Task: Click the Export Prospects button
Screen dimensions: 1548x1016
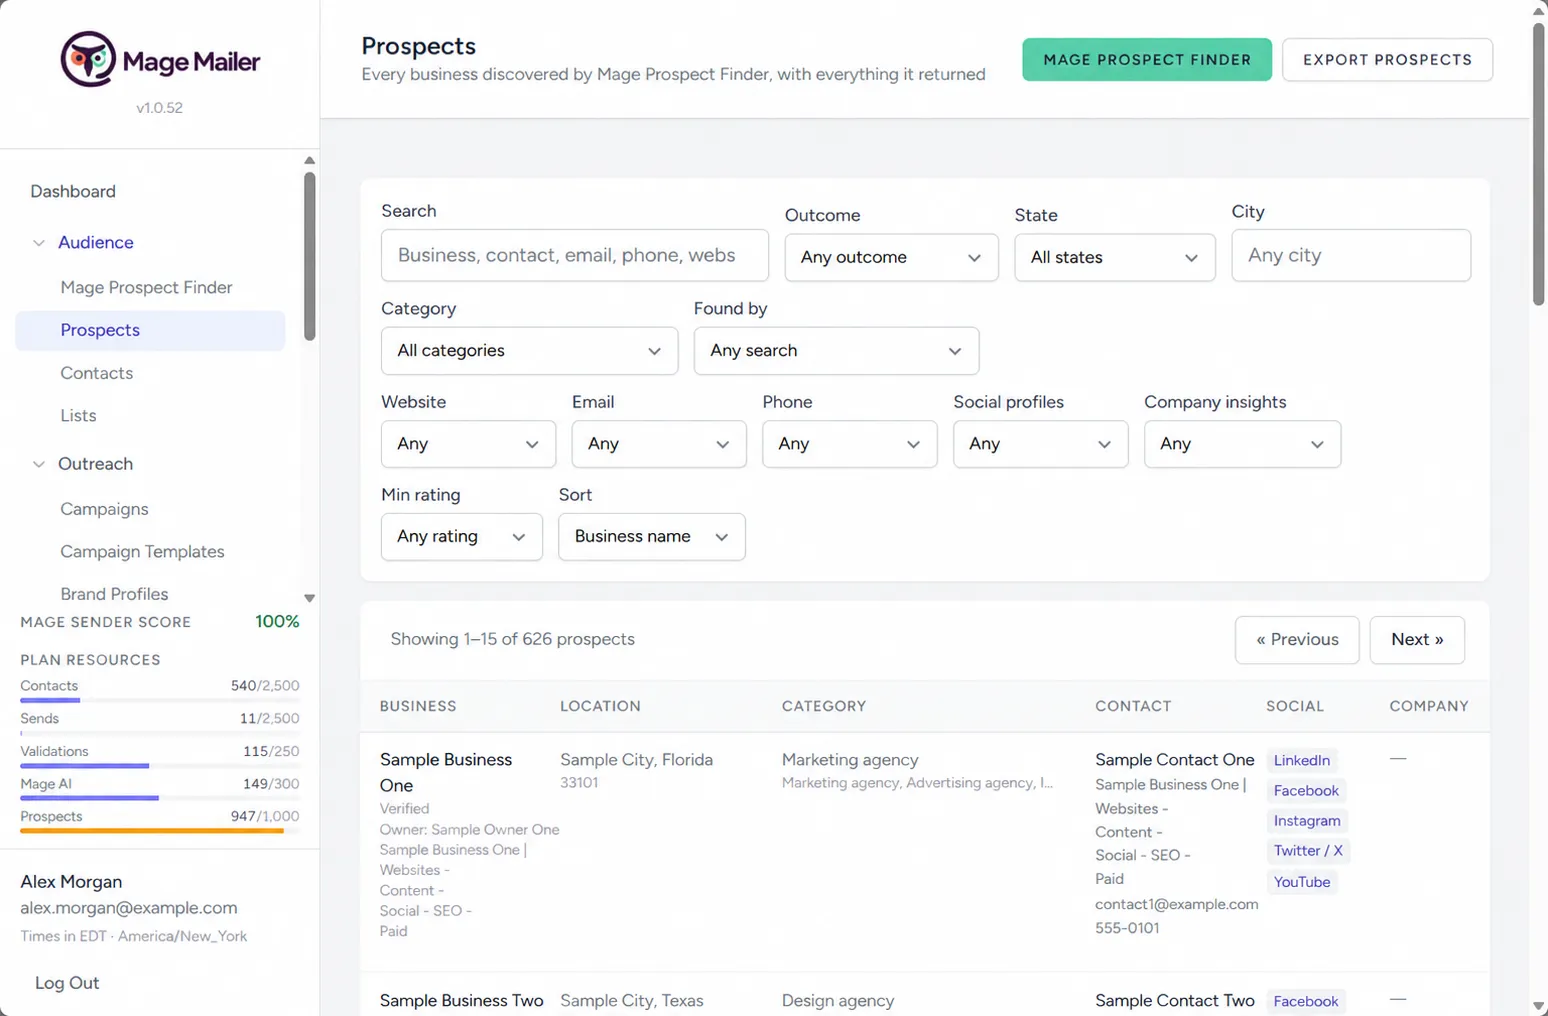Action: [x=1387, y=60]
